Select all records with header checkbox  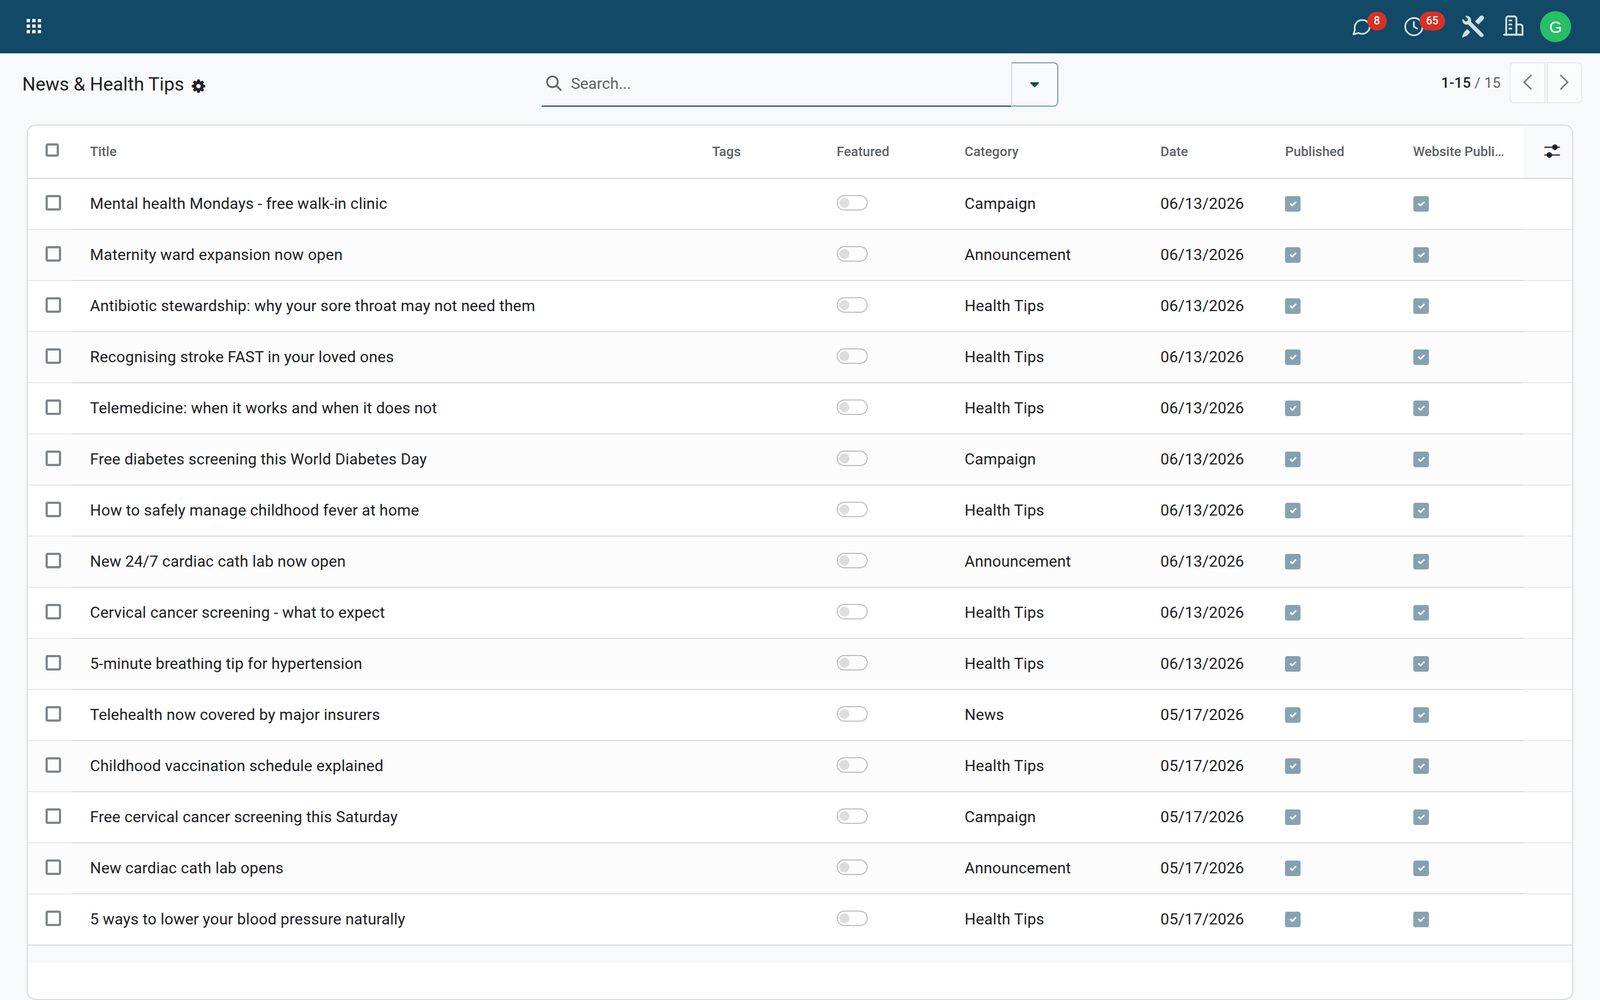point(52,150)
